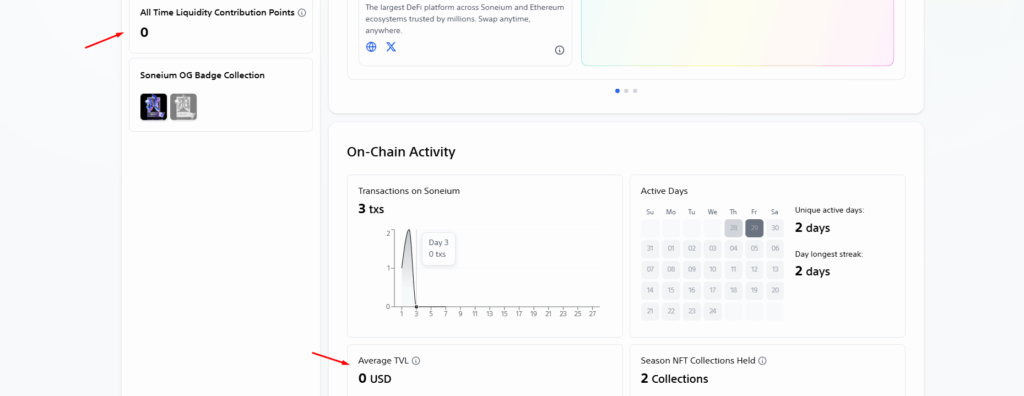Click the gradient banner panel
Viewport: 1024px width, 396px height.
pyautogui.click(x=737, y=33)
